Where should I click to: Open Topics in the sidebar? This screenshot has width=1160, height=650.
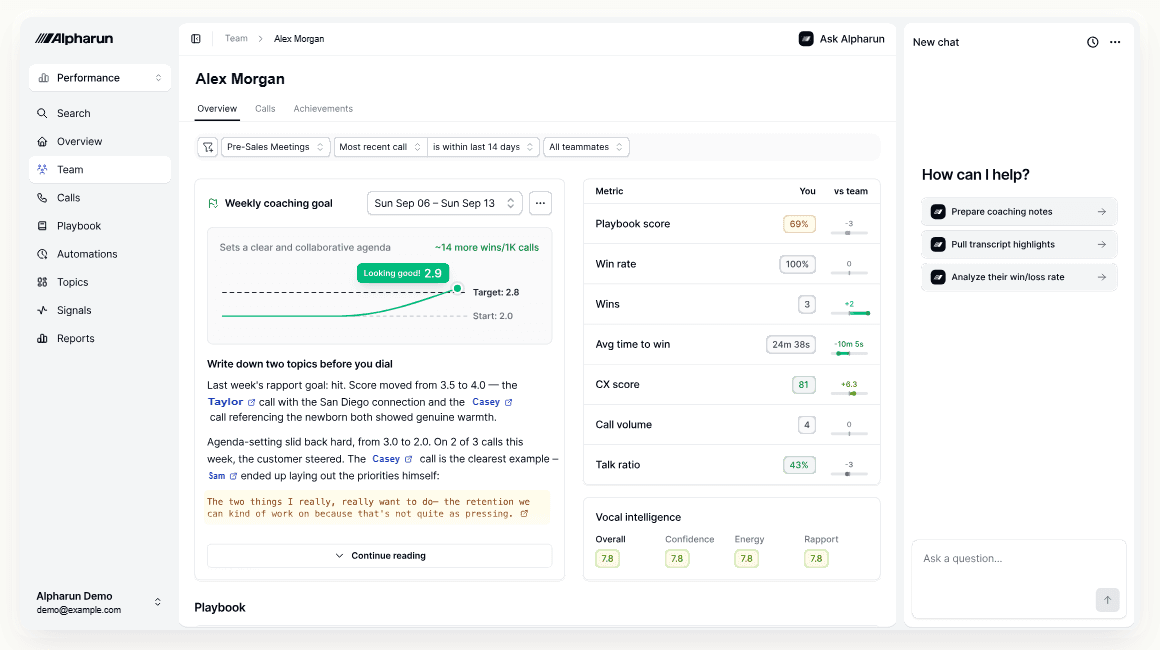(x=100, y=282)
